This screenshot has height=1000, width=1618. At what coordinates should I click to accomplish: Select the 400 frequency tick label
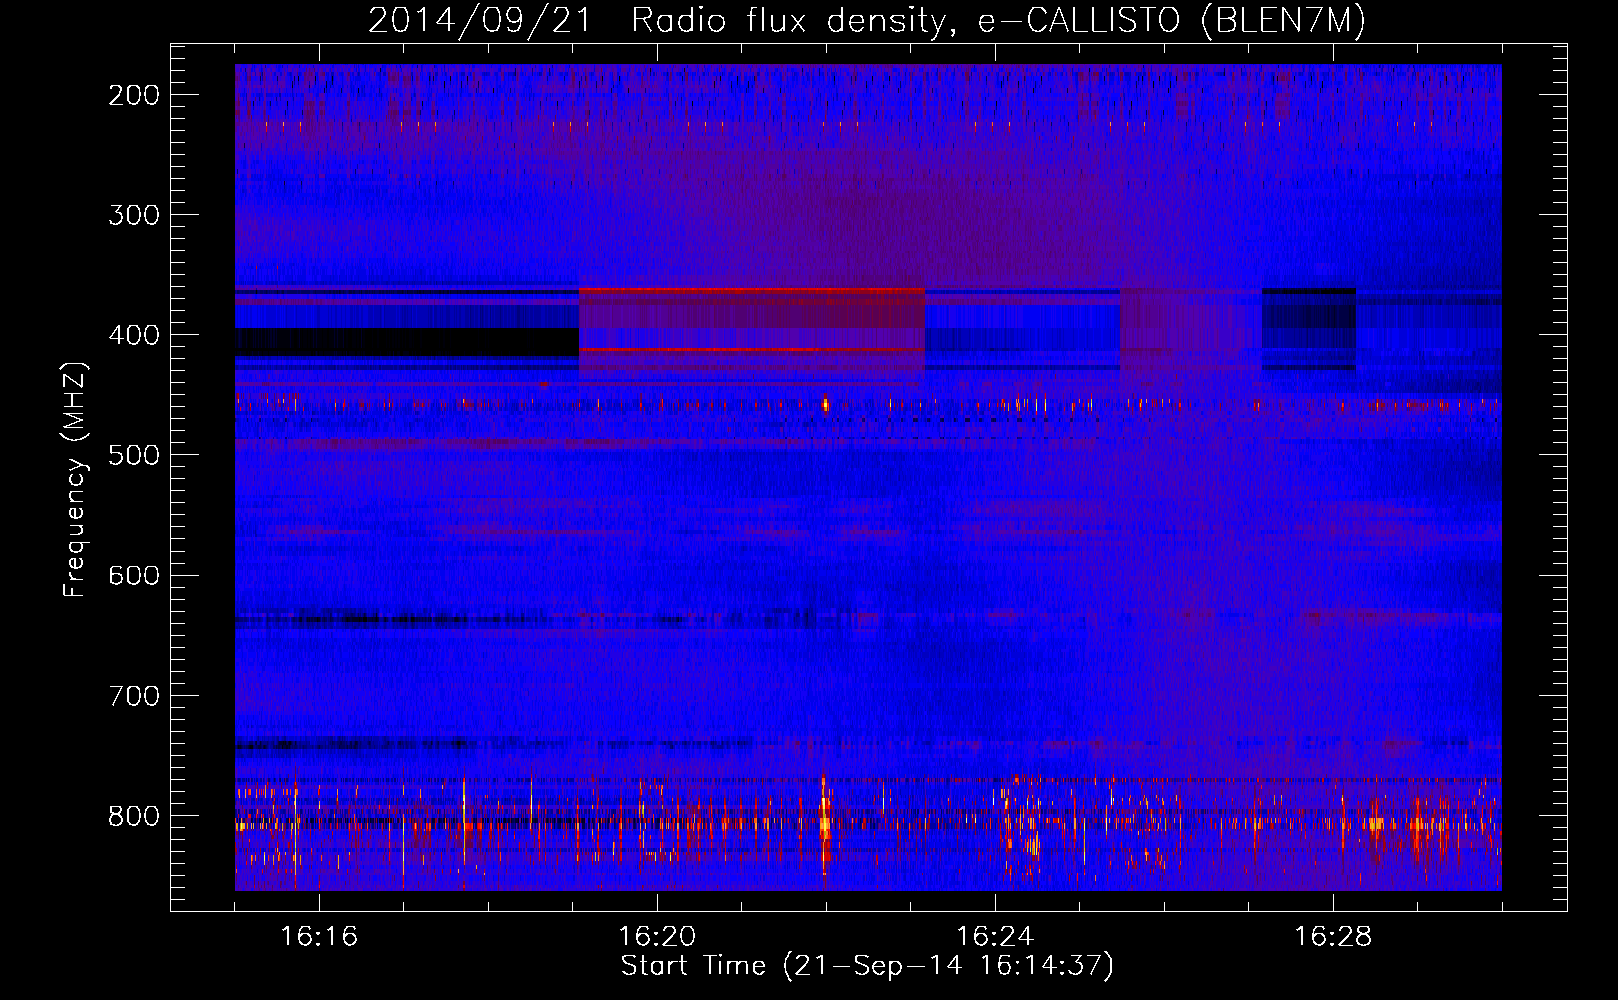pos(133,335)
